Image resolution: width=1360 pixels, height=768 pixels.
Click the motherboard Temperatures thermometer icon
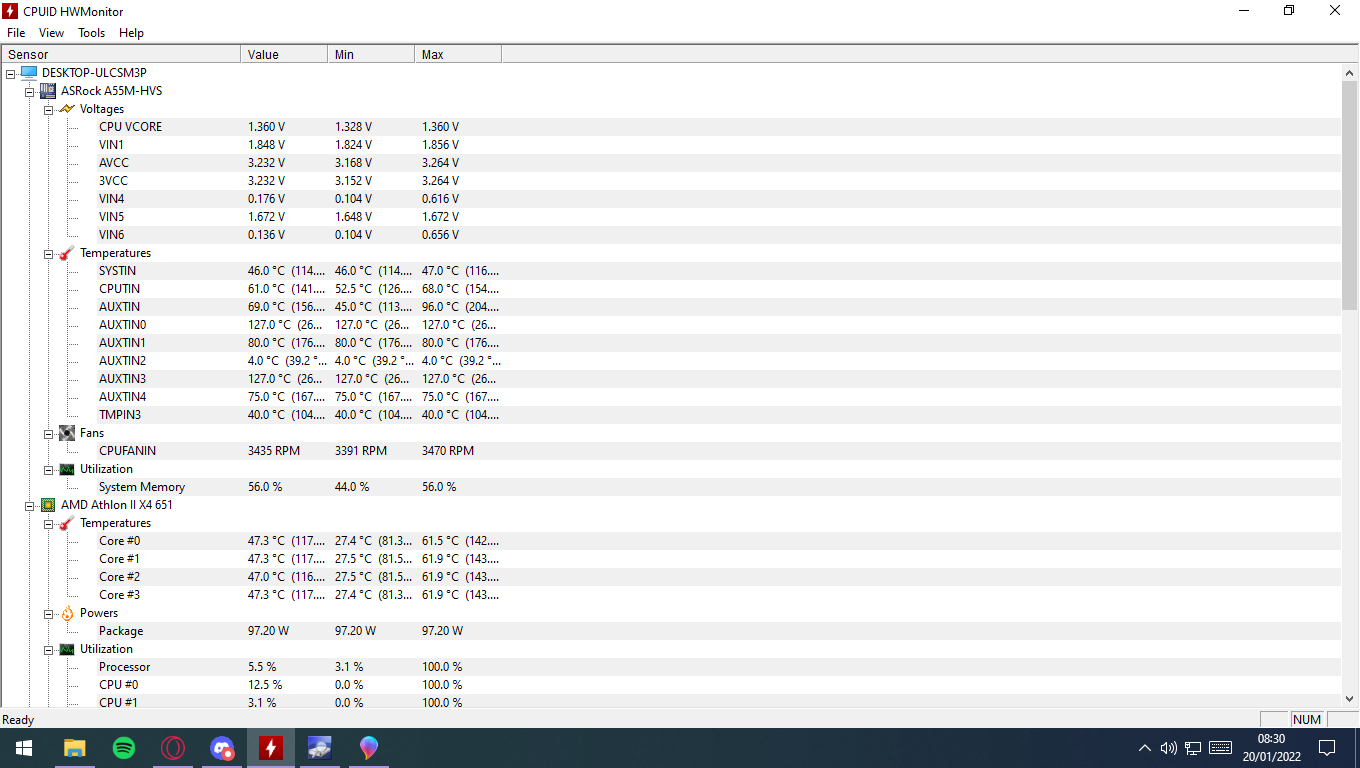[x=66, y=253]
